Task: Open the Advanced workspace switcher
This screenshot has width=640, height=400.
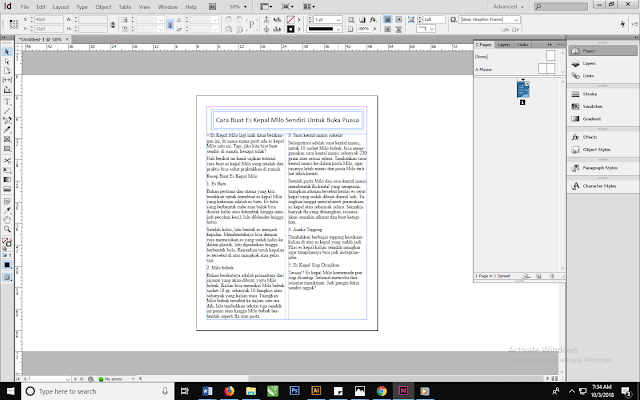Action: click(508, 7)
